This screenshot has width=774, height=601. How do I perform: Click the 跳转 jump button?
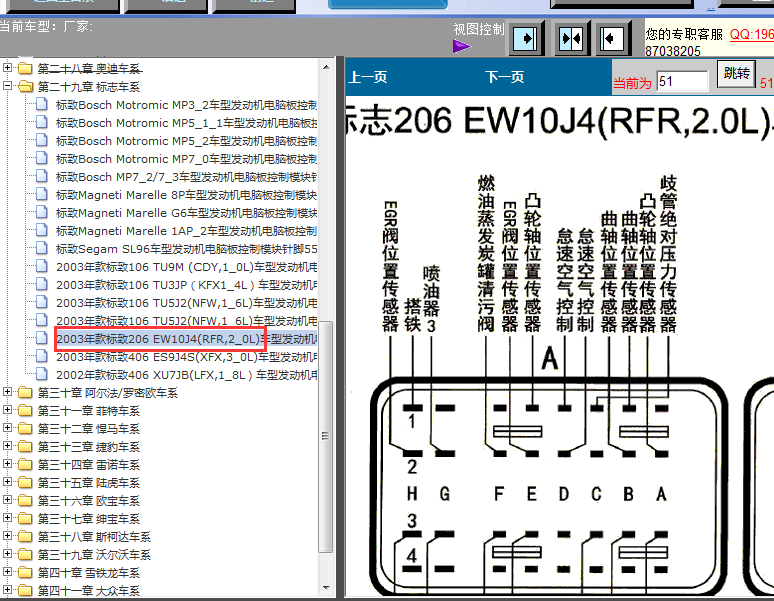[x=736, y=74]
